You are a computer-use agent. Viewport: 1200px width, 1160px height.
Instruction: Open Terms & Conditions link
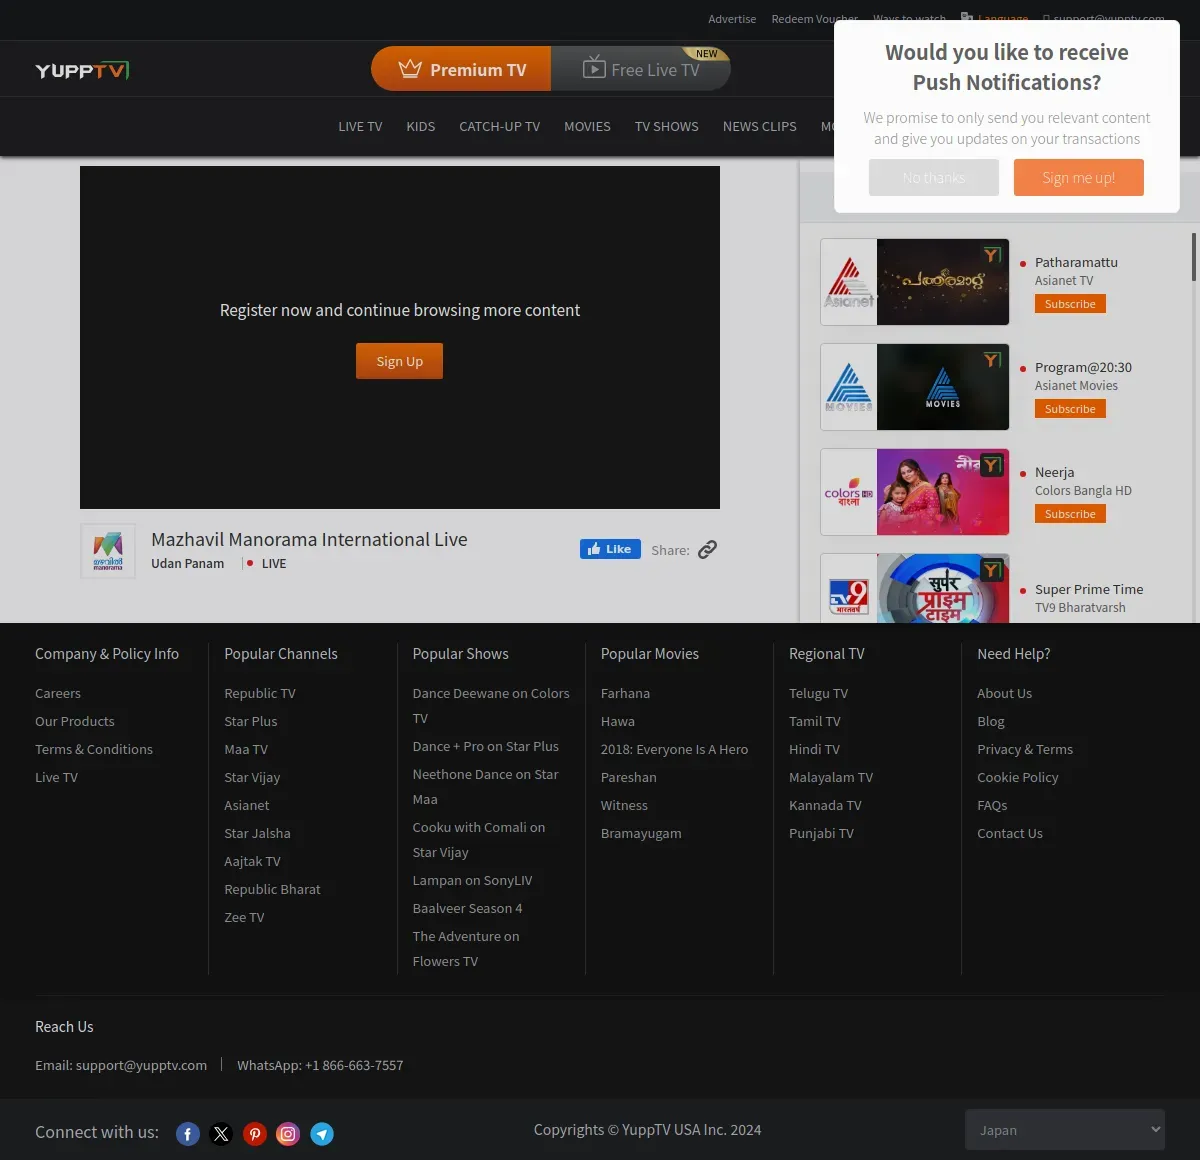click(94, 749)
